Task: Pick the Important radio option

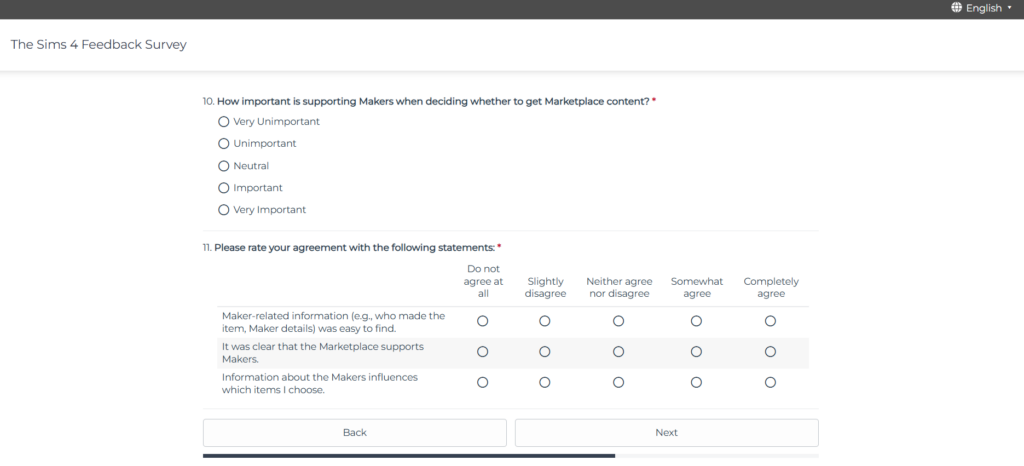Action: (224, 188)
